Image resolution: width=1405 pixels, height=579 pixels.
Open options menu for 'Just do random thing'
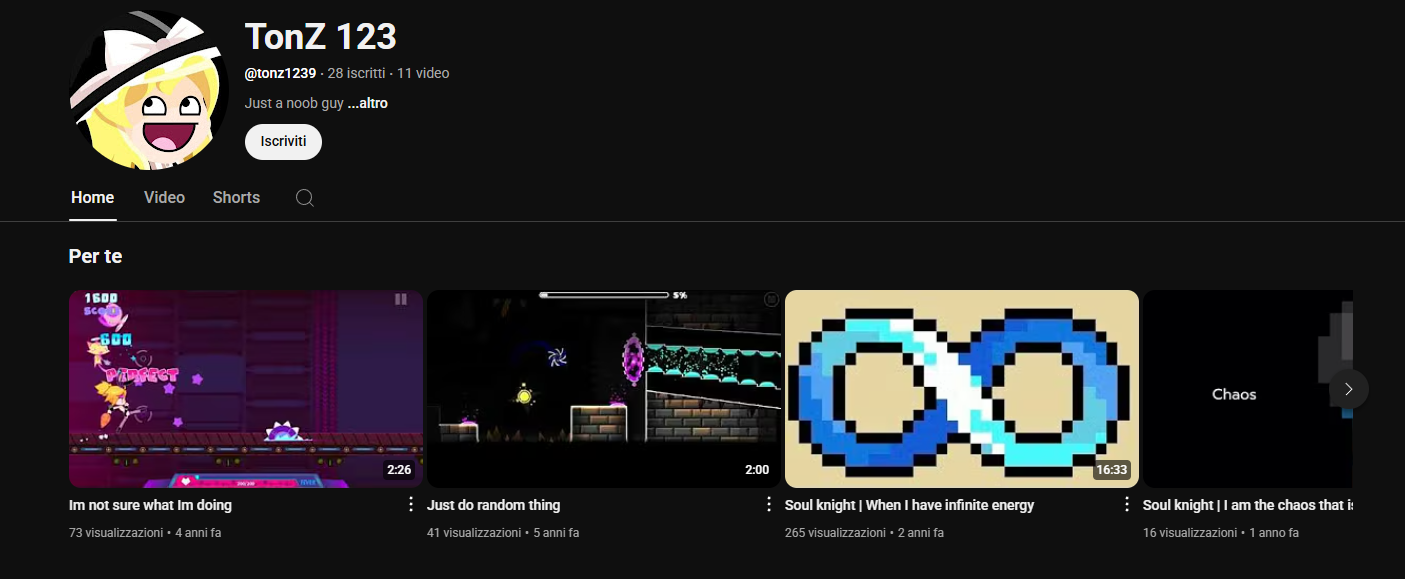(768, 504)
